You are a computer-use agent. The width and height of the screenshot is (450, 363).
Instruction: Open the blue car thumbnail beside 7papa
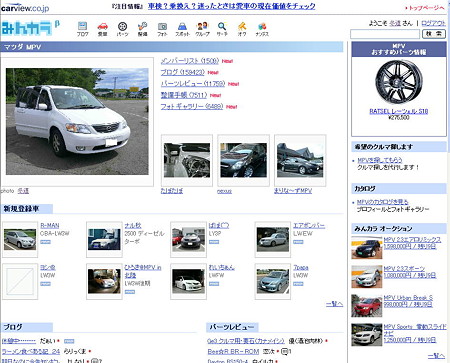(x=273, y=281)
